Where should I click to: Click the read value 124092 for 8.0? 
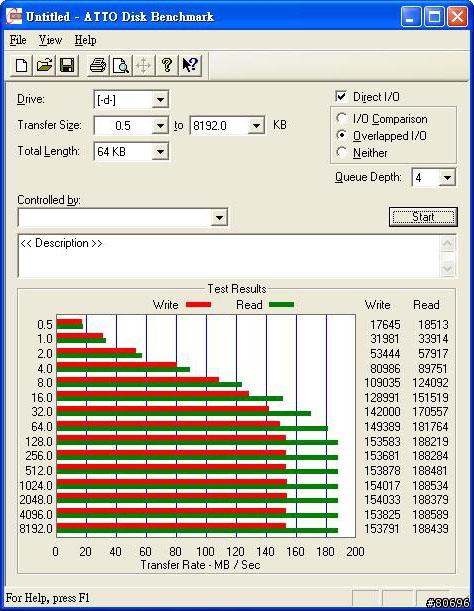[x=430, y=383]
